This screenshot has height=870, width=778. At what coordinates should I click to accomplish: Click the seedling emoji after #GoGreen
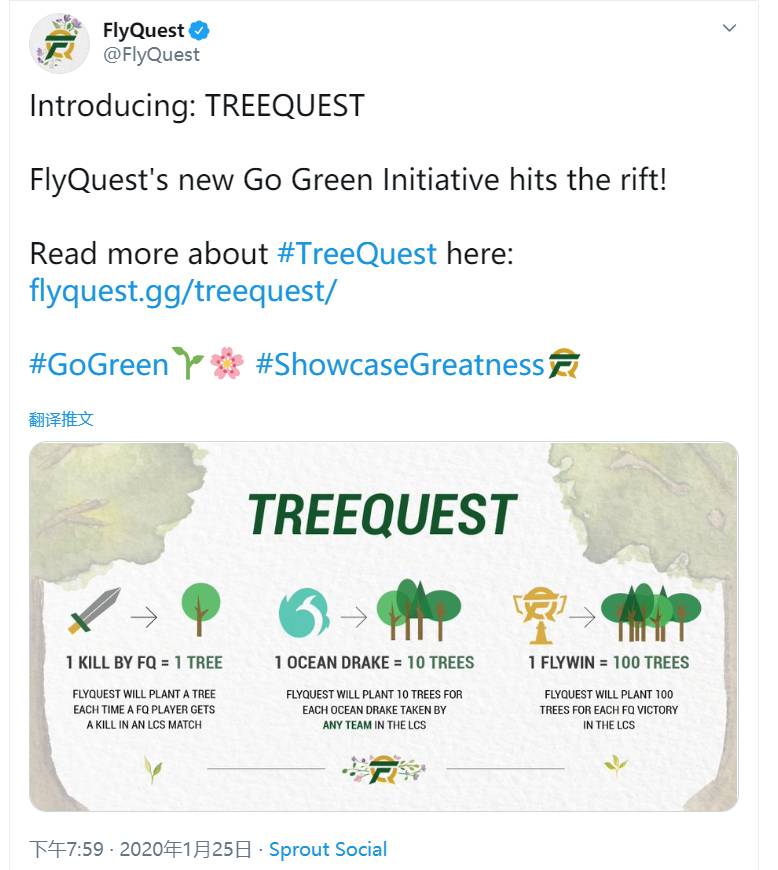click(x=188, y=365)
